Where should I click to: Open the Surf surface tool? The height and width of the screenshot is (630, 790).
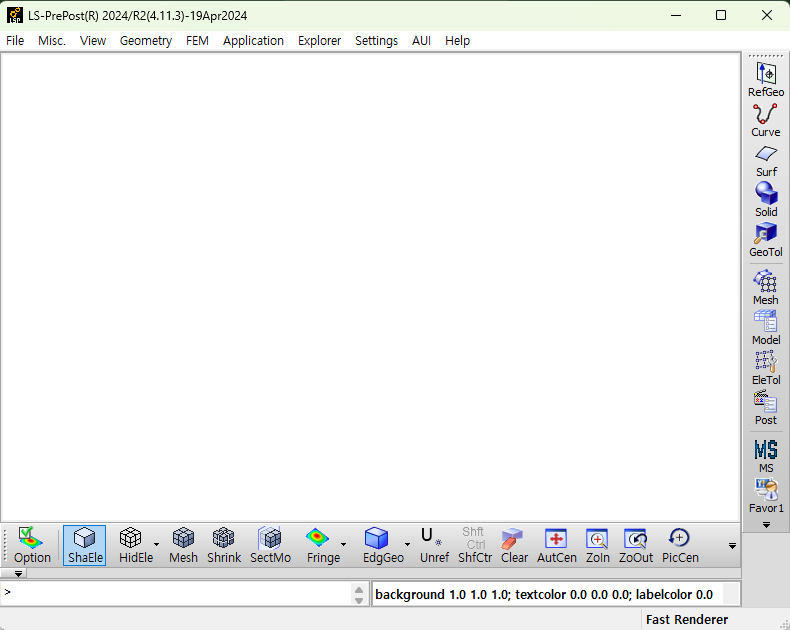point(766,161)
